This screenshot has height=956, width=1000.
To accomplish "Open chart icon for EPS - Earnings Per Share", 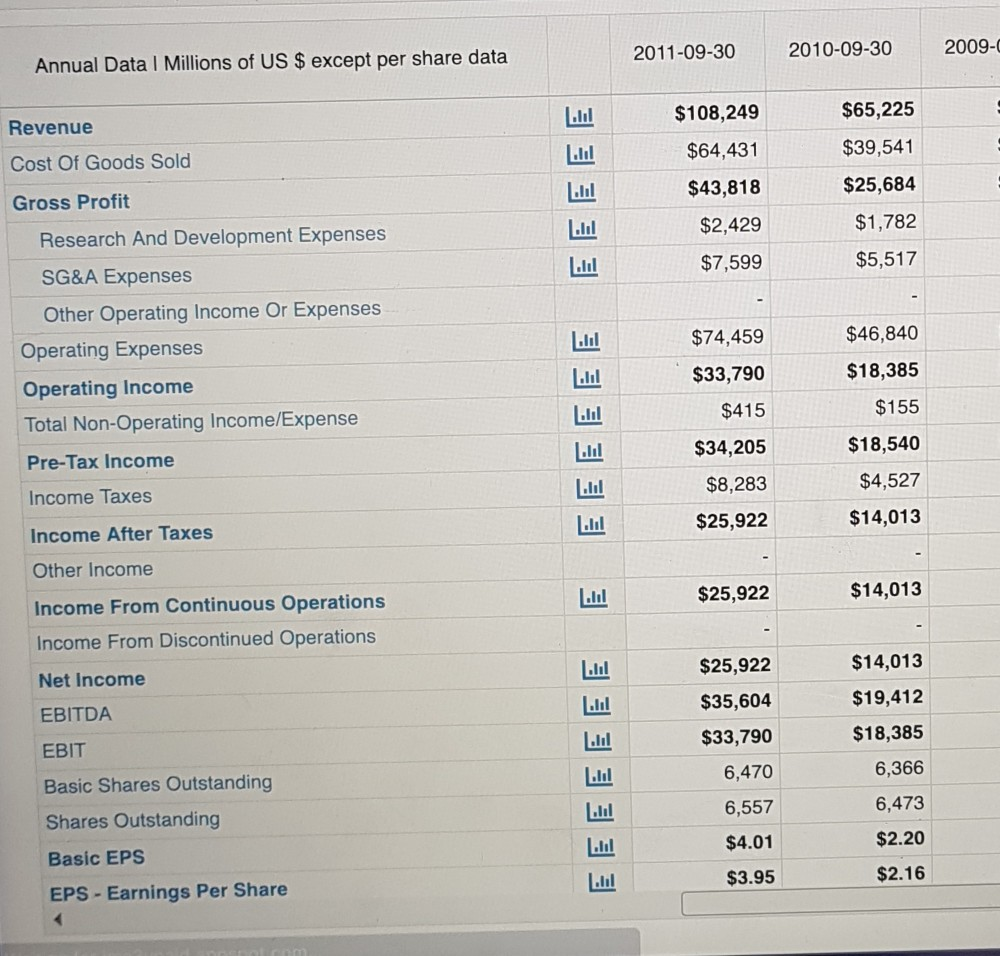I will [x=601, y=882].
